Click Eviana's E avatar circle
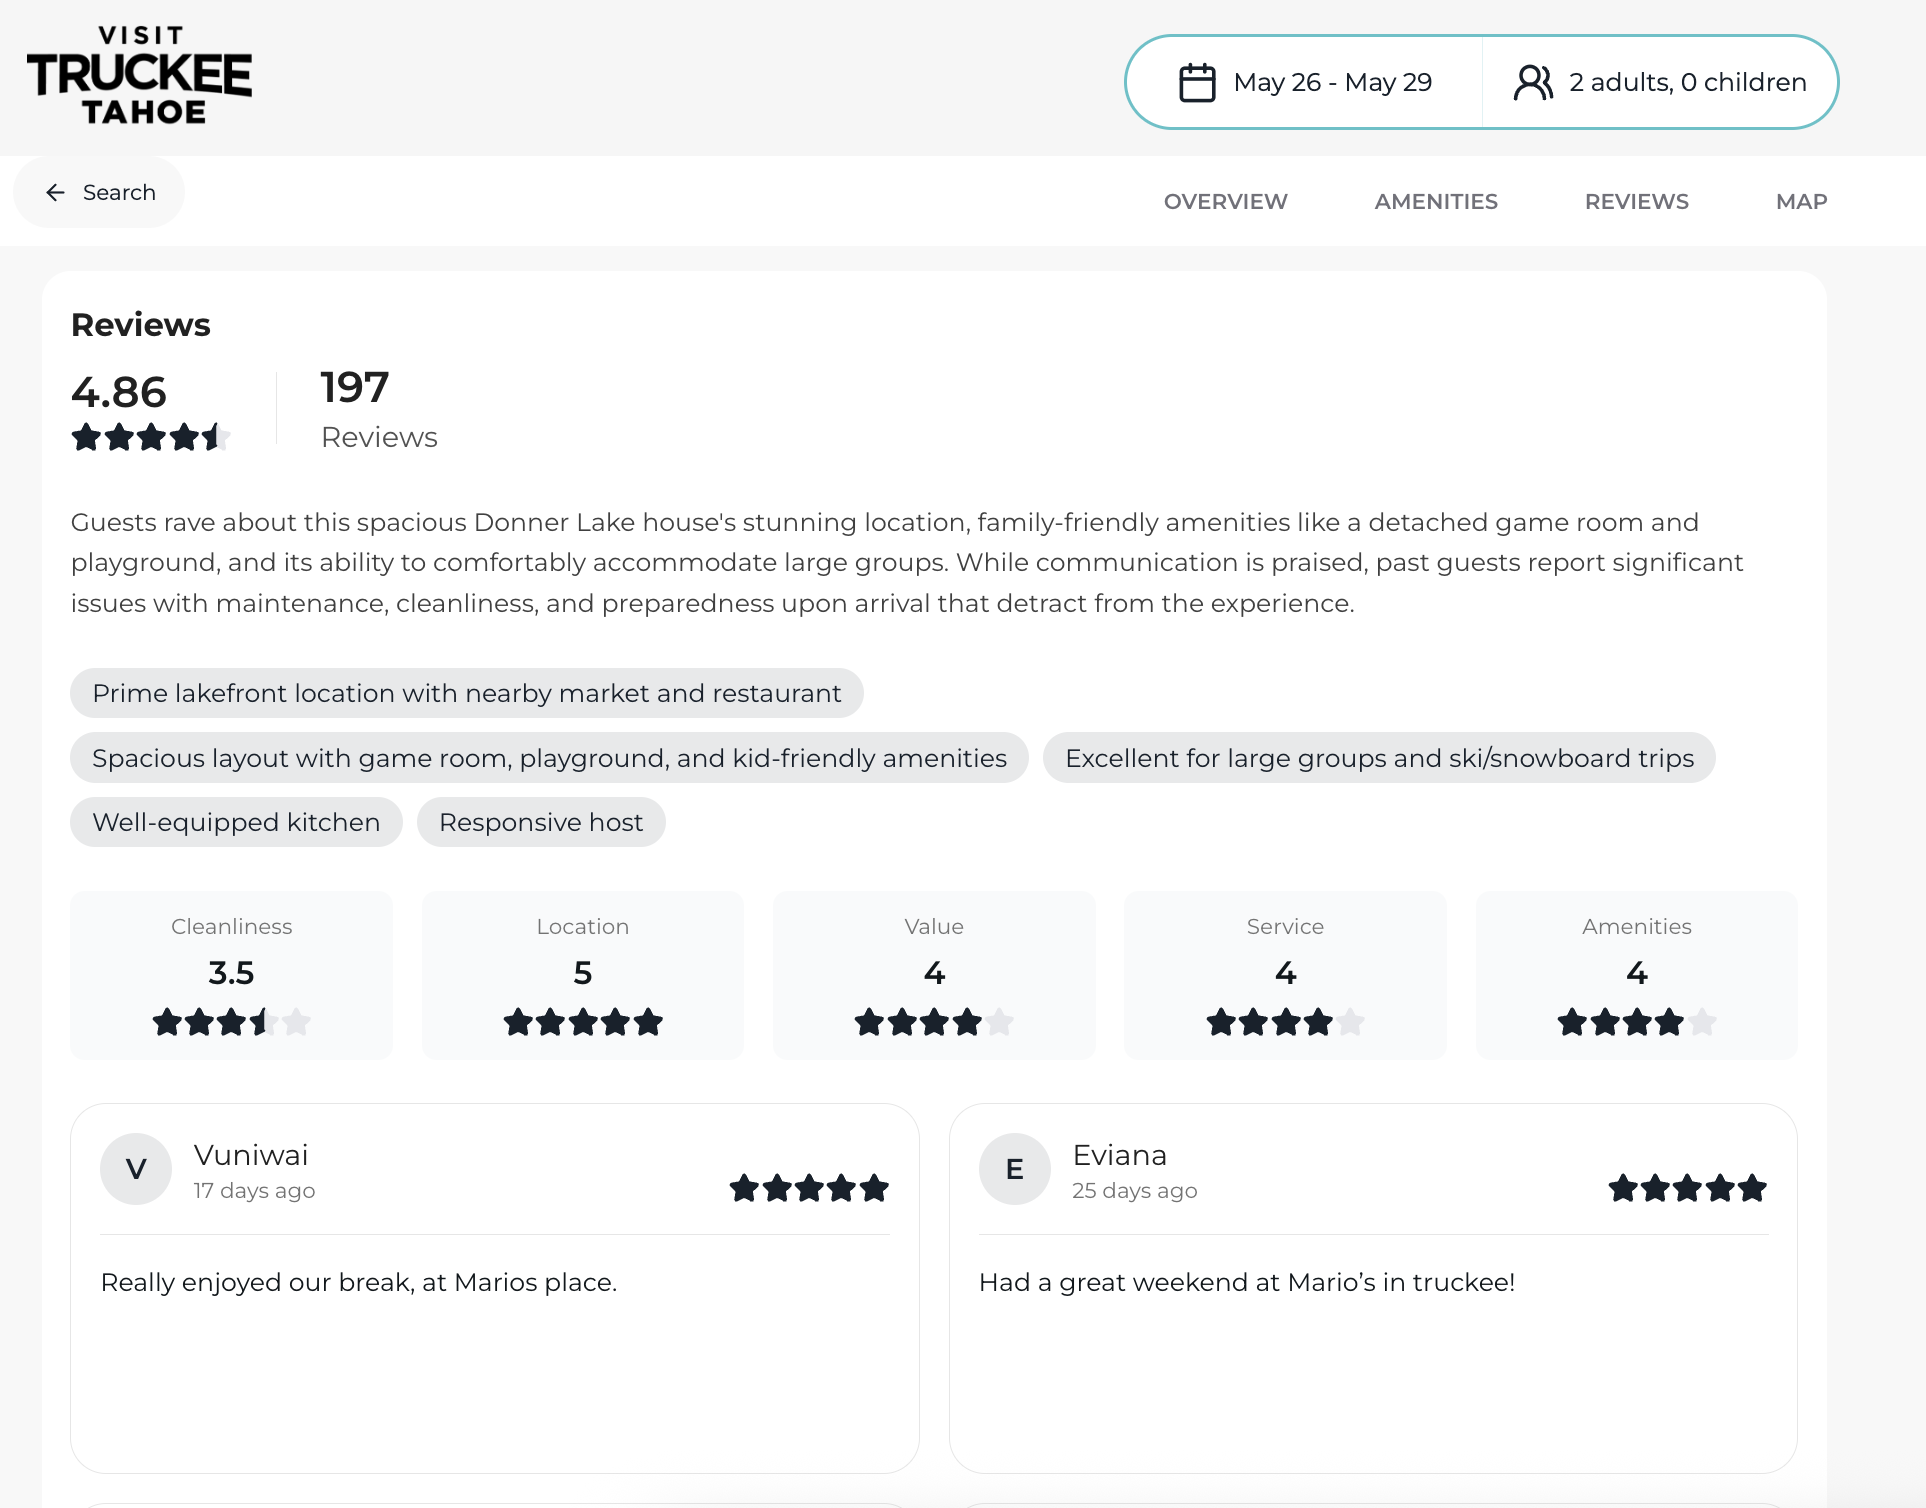Screen dimensions: 1926x1508 pos(1014,1168)
